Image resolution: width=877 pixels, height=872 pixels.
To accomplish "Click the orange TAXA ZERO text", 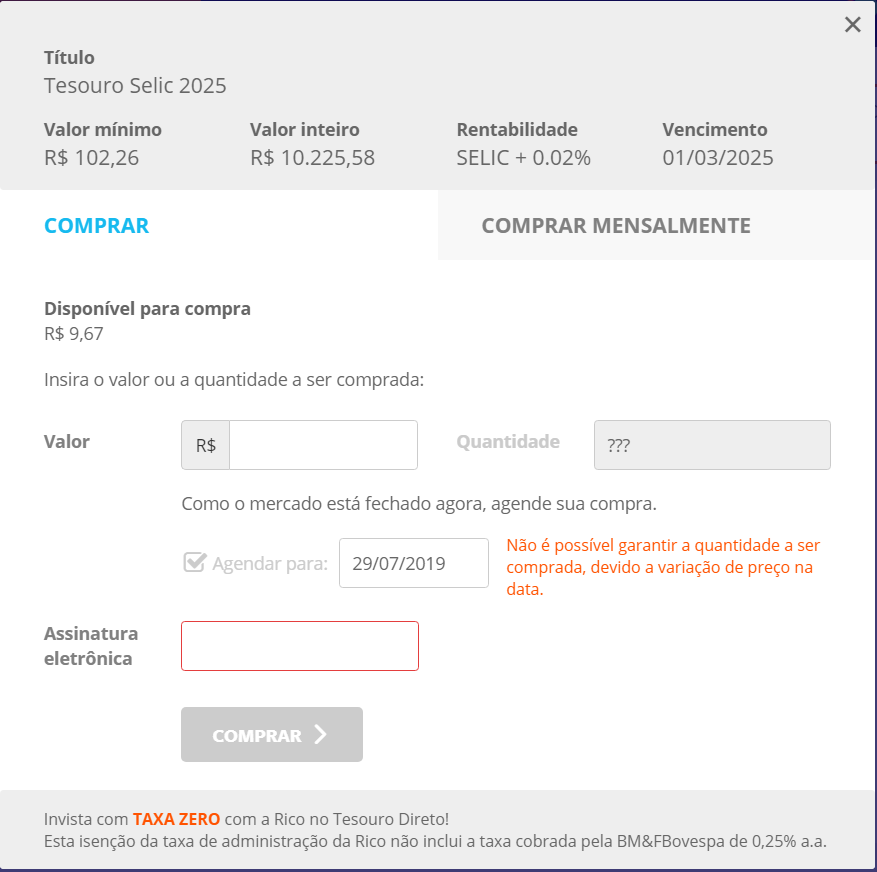I will 175,818.
